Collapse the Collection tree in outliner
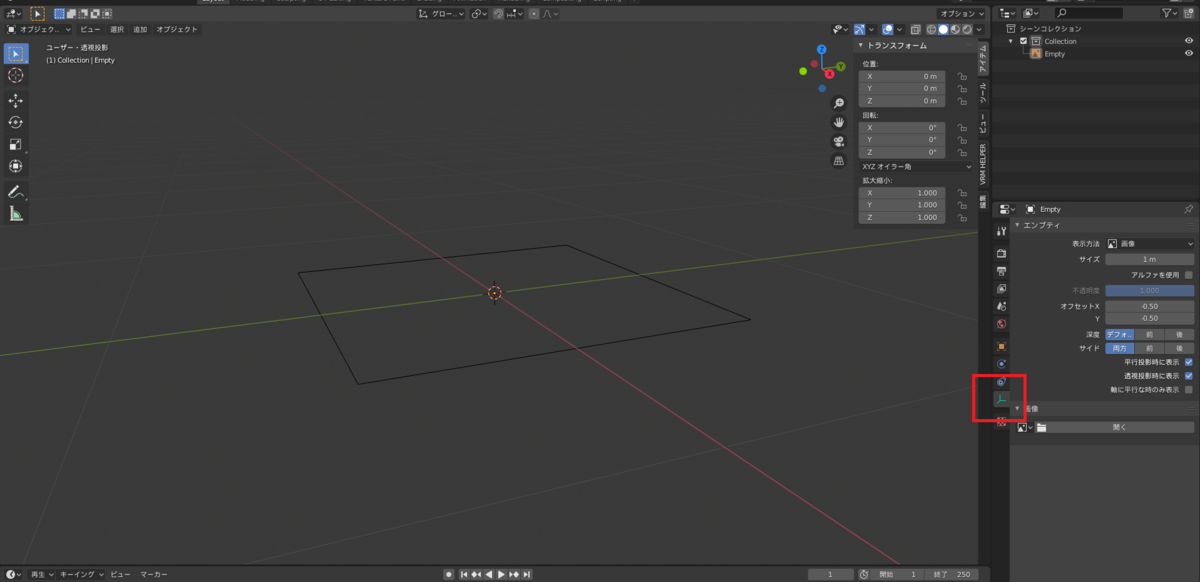1200x582 pixels. (x=1011, y=41)
